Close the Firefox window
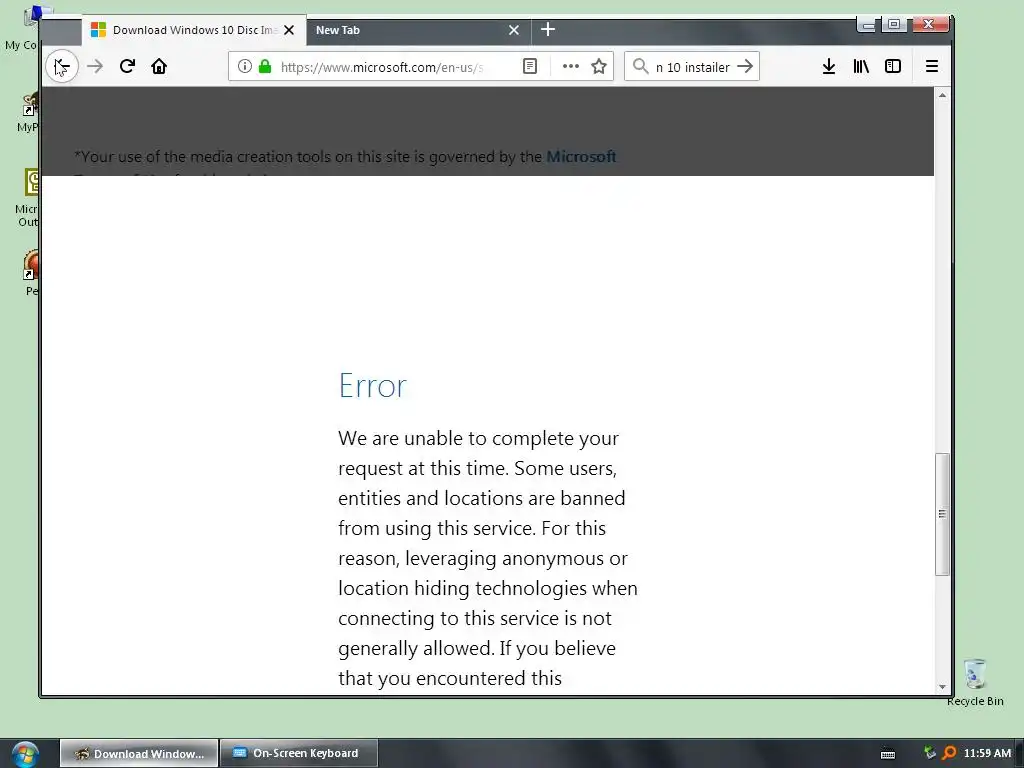The width and height of the screenshot is (1024, 768). (x=929, y=24)
